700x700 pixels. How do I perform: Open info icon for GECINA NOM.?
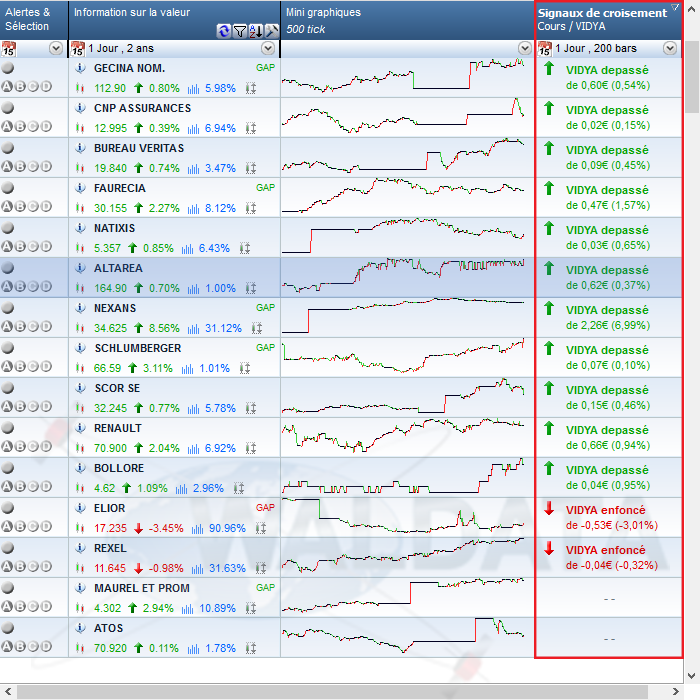point(80,68)
